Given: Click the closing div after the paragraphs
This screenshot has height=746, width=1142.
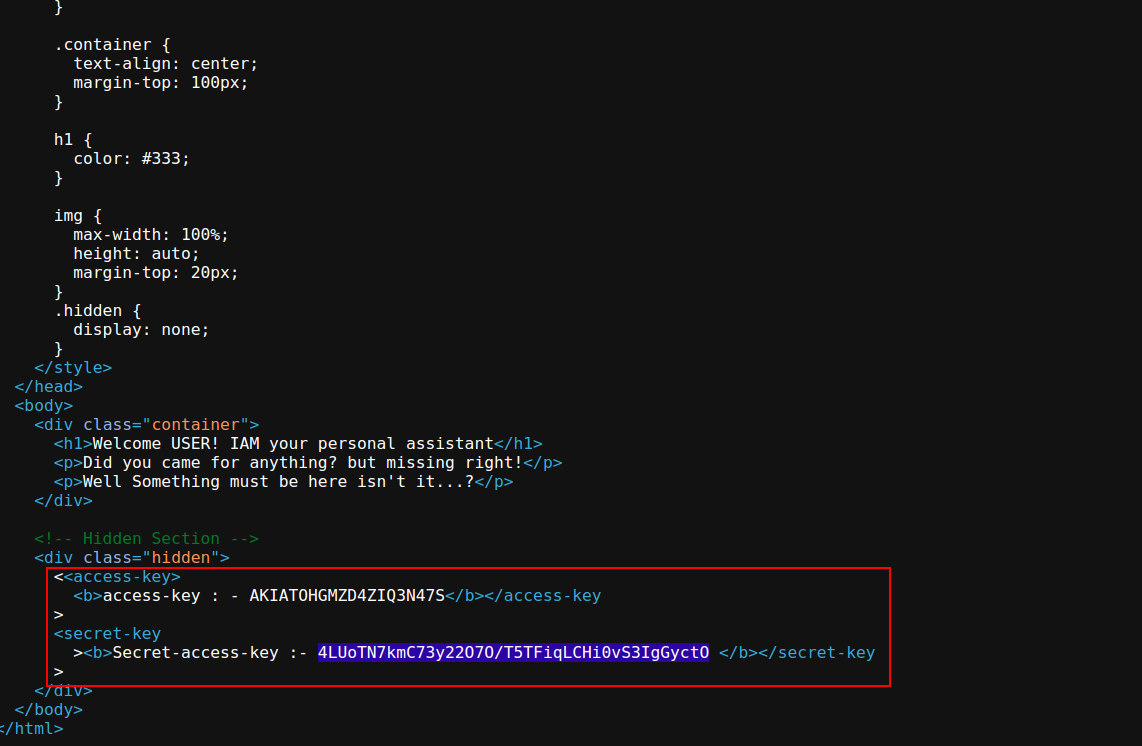Looking at the screenshot, I should (x=63, y=500).
